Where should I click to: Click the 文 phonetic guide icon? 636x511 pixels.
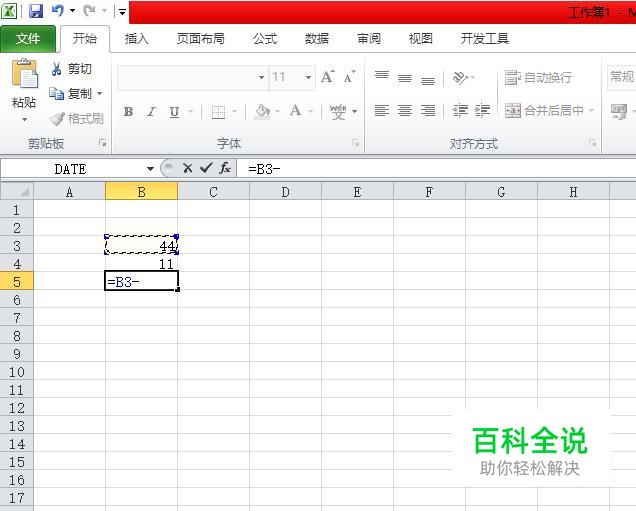point(338,112)
